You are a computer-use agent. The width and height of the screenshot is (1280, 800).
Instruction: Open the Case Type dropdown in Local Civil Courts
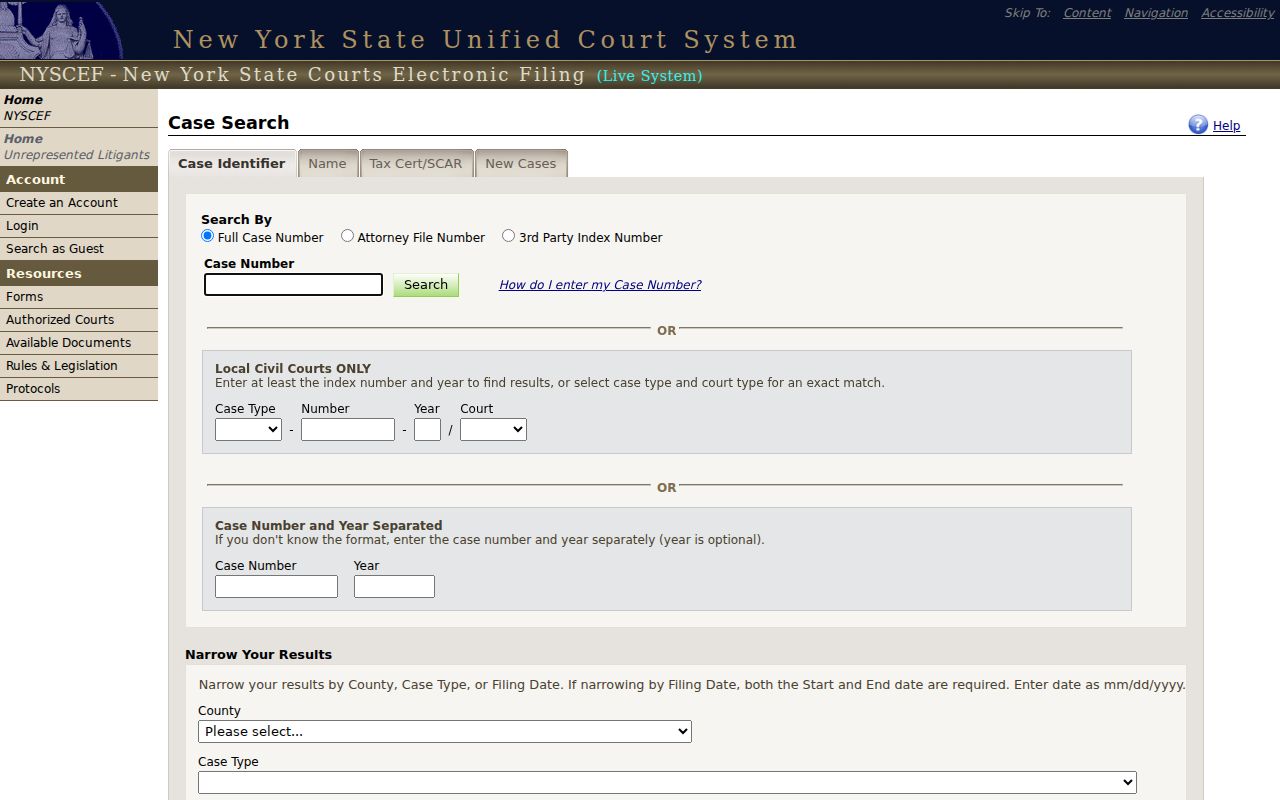[x=248, y=429]
